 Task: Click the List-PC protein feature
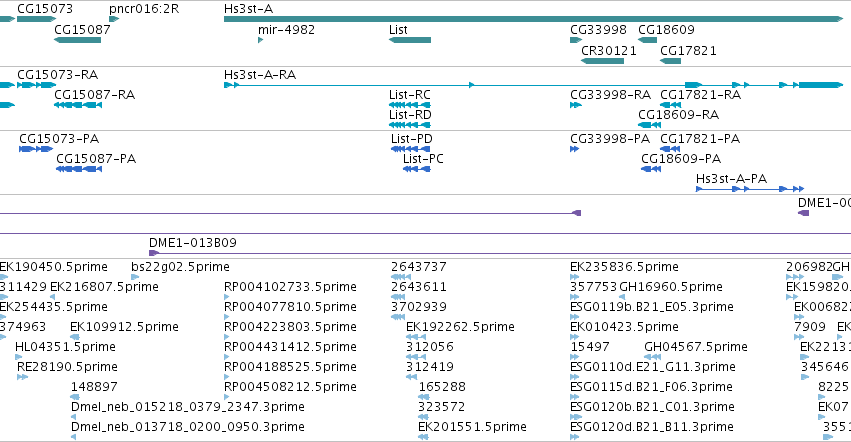417,169
